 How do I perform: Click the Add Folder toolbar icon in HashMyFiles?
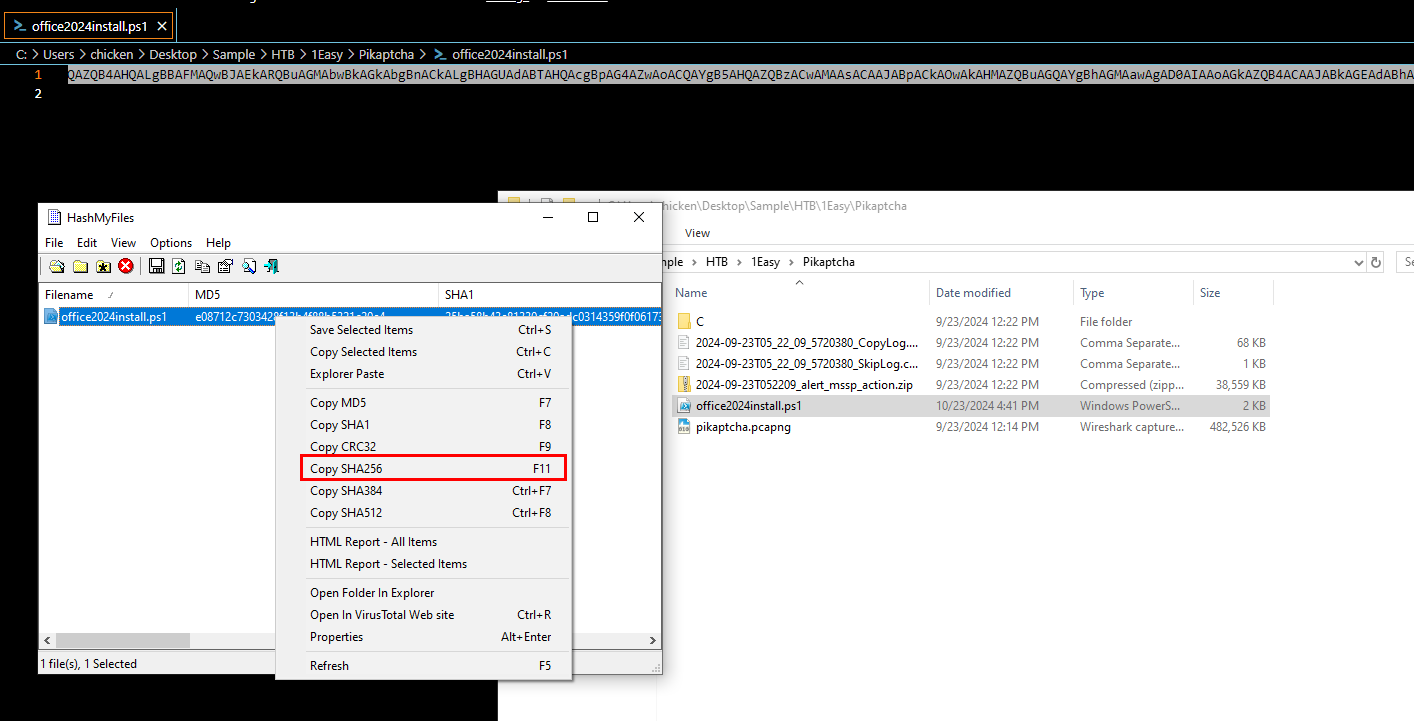[80, 266]
